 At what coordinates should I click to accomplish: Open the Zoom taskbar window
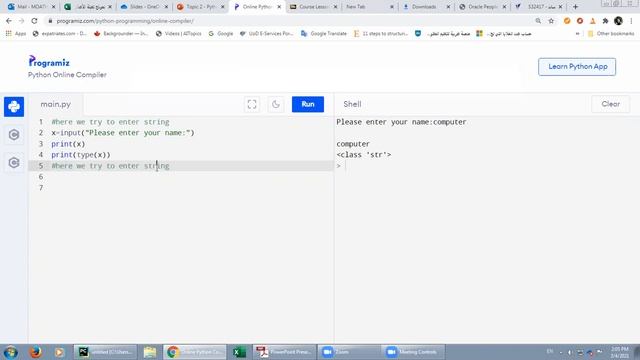[x=349, y=352]
